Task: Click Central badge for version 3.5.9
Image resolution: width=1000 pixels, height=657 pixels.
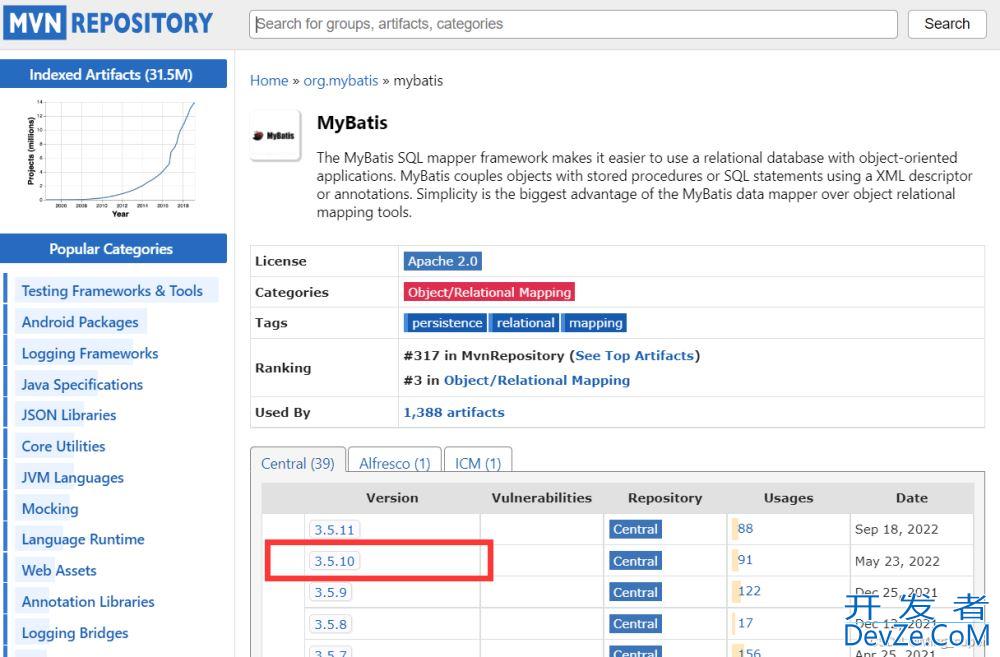Action: pos(635,592)
